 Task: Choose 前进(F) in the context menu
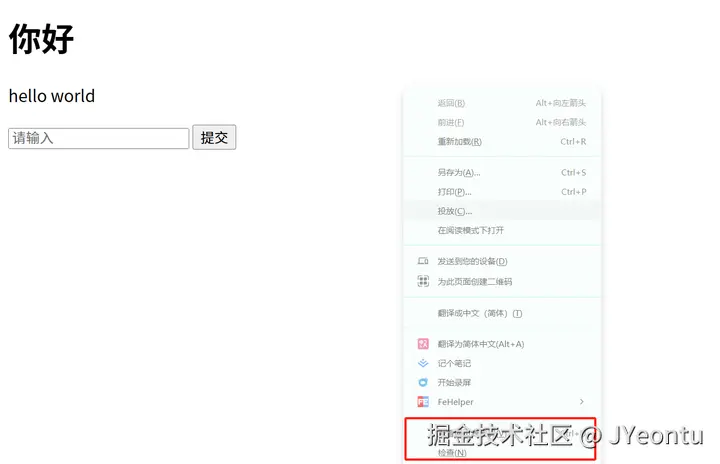pyautogui.click(x=502, y=122)
